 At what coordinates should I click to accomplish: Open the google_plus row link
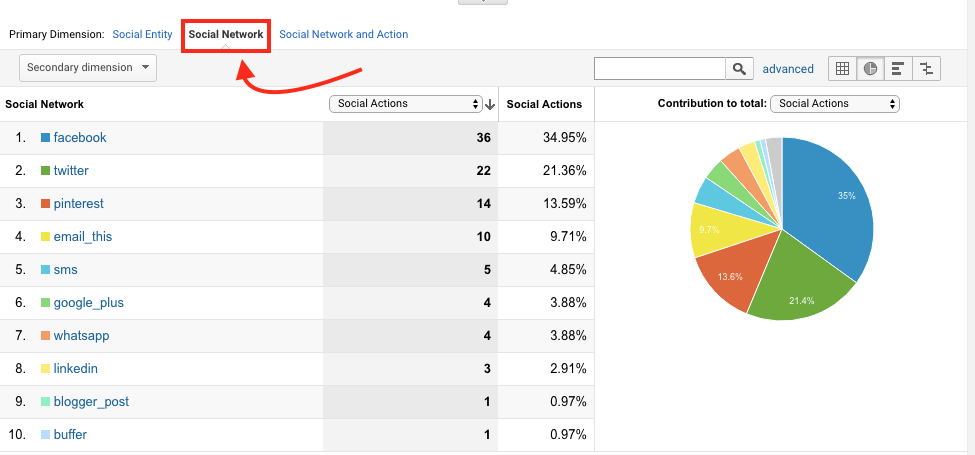click(88, 303)
